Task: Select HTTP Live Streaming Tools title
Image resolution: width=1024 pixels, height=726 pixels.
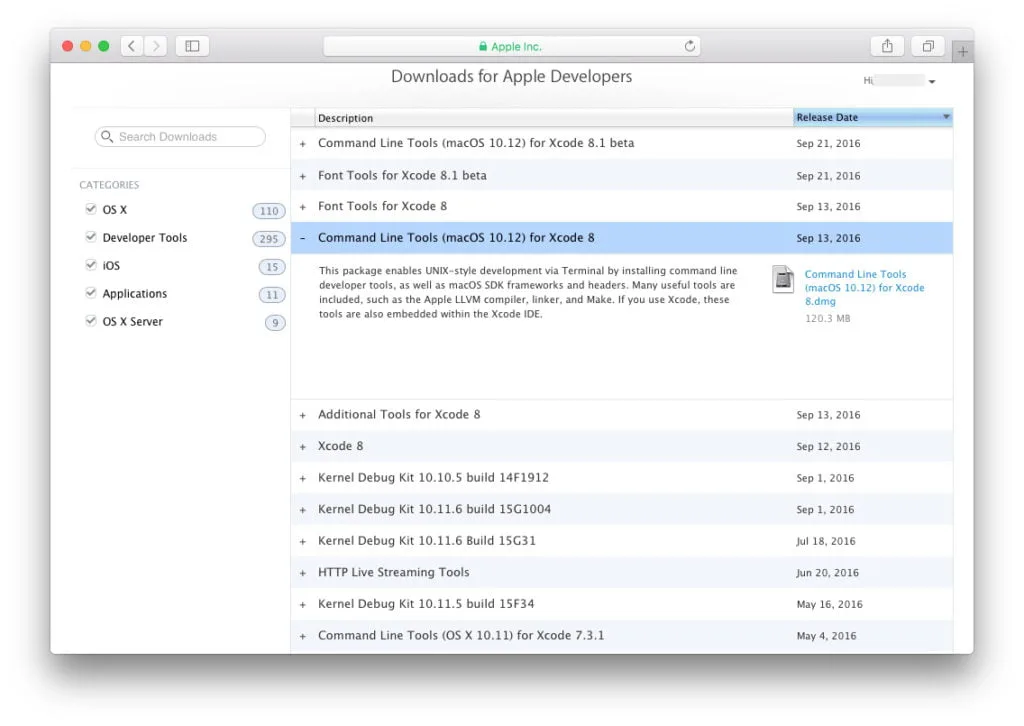Action: 394,572
